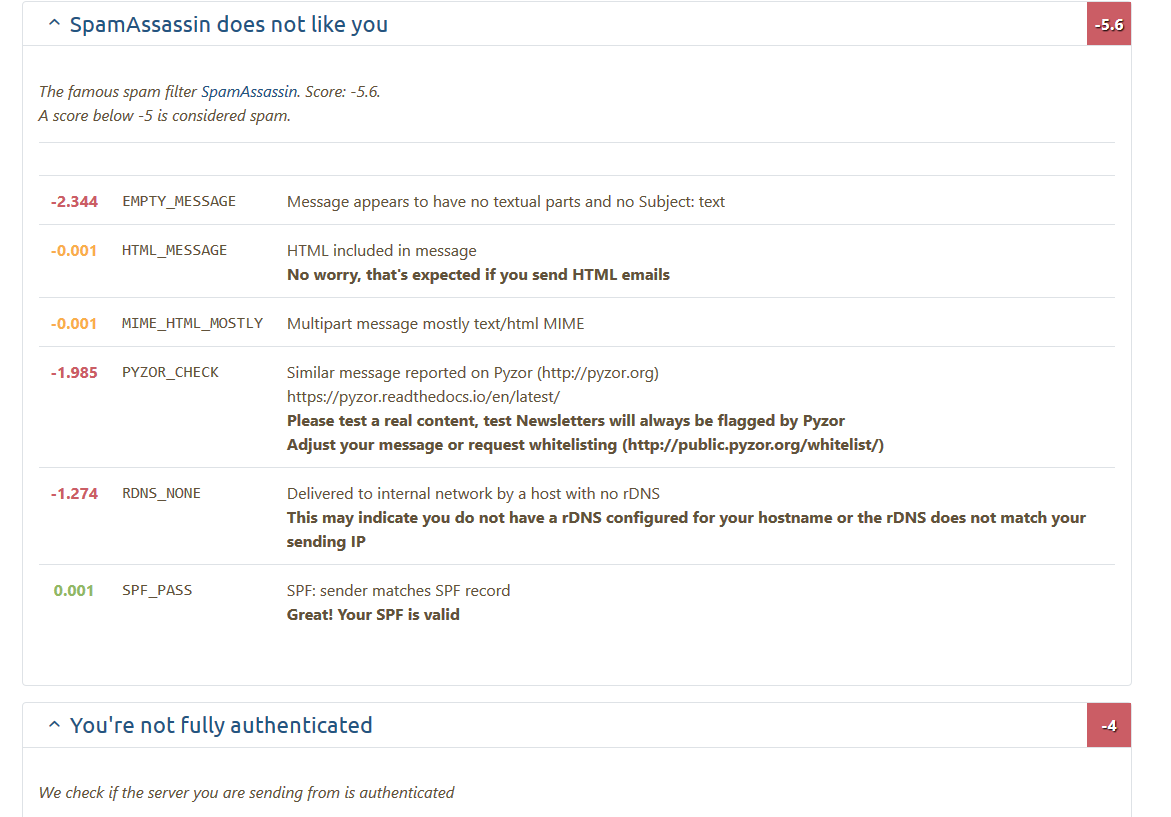Select the SPF_PASS rule name
1171x817 pixels.
(x=157, y=591)
